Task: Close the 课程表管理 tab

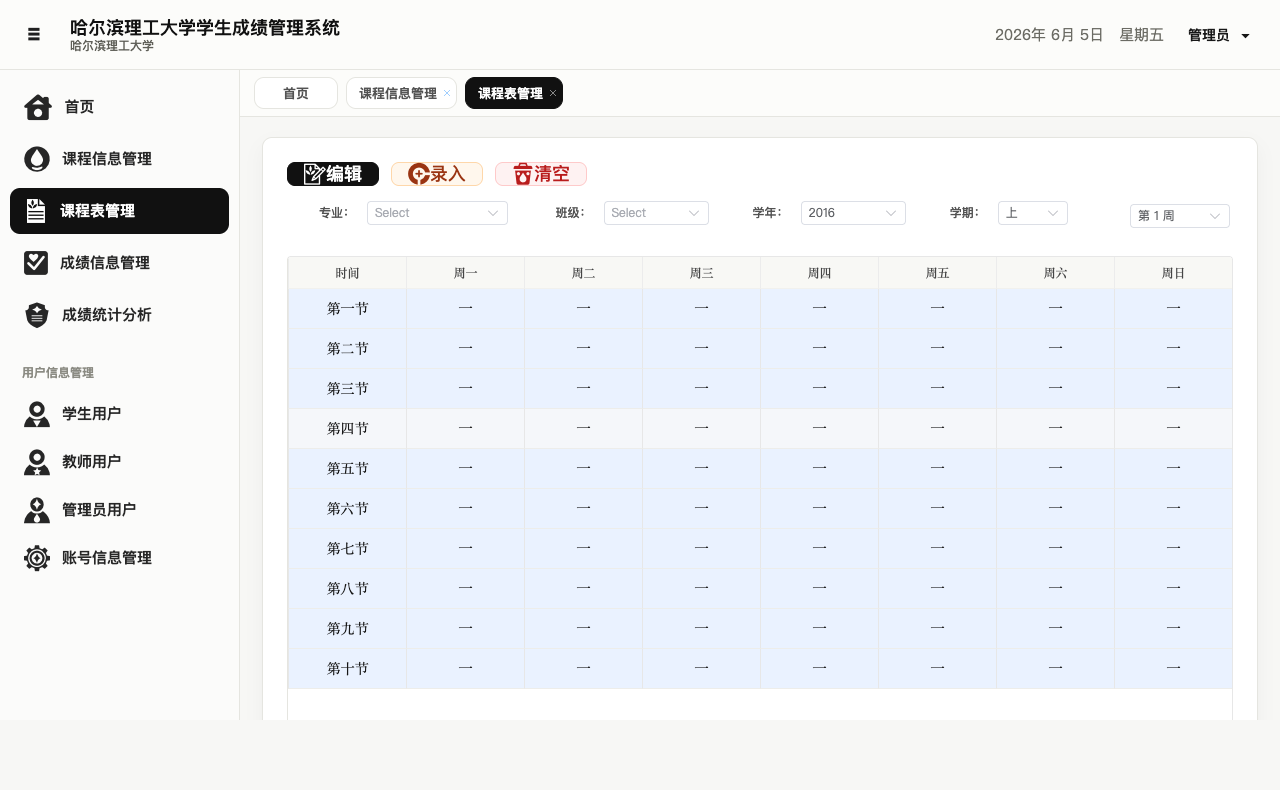Action: click(x=553, y=93)
